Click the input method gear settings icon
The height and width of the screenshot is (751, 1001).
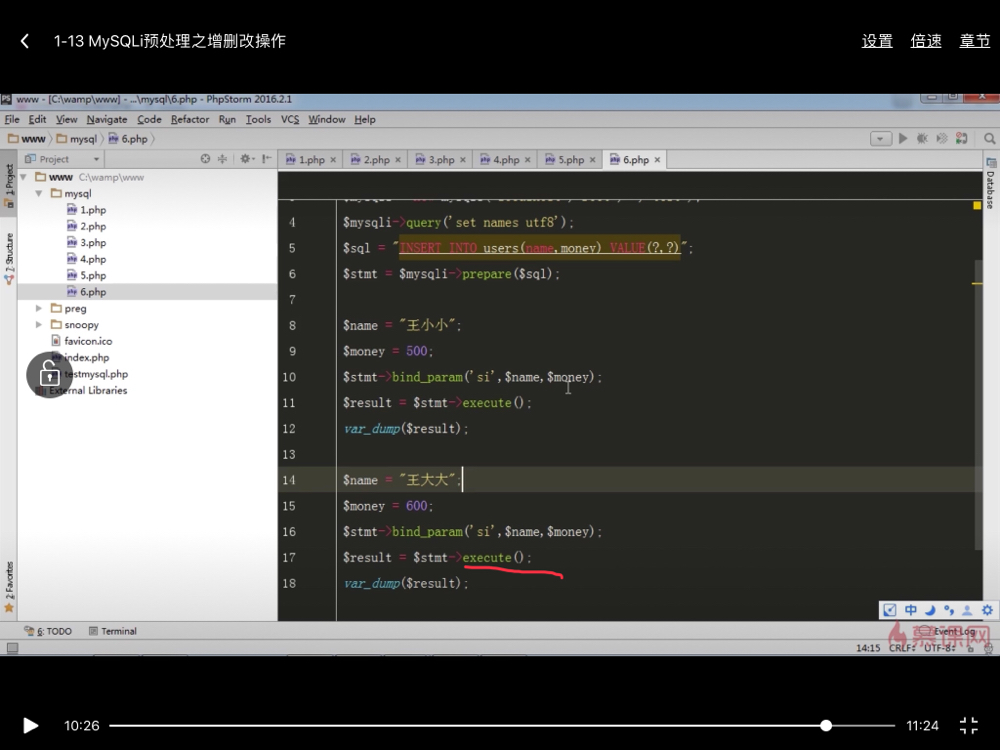click(987, 610)
